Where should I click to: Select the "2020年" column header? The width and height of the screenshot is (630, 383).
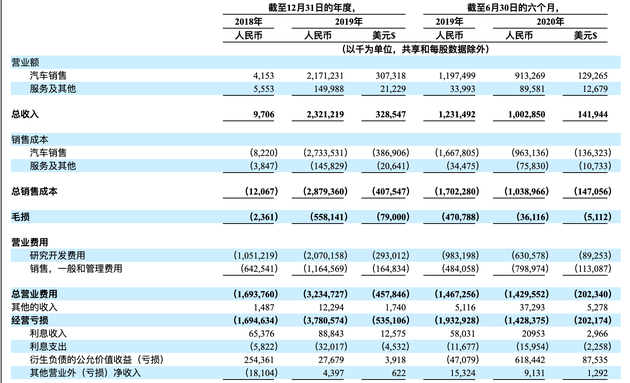[x=550, y=22]
